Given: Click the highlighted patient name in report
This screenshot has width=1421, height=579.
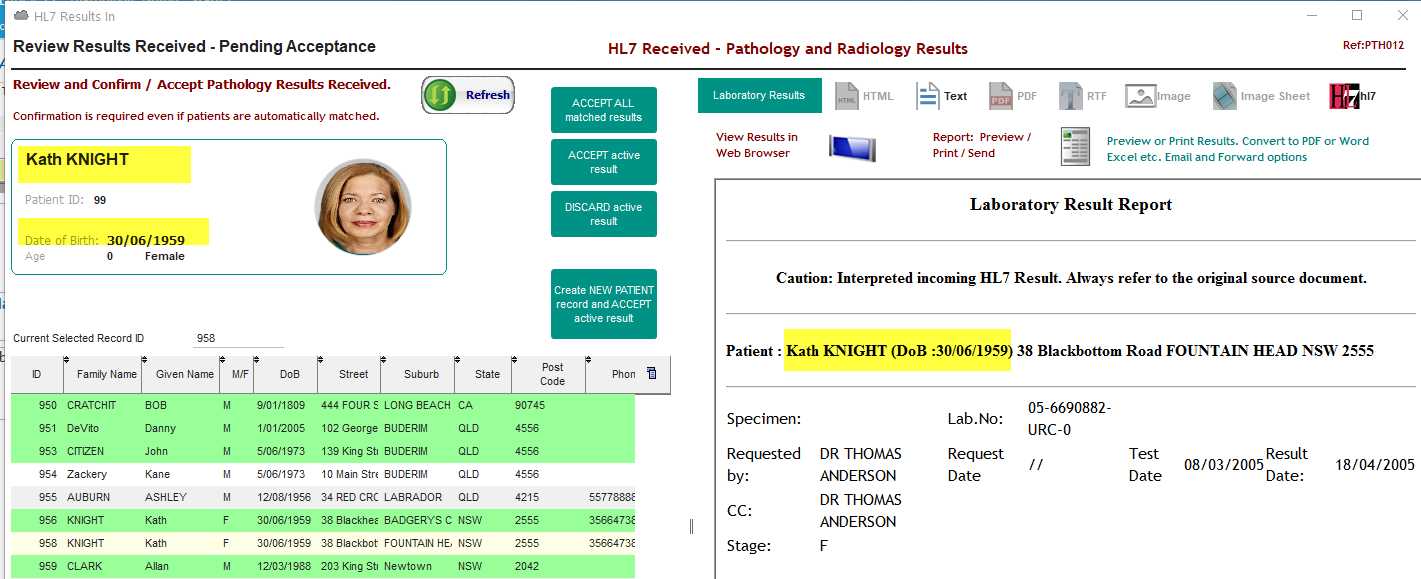Looking at the screenshot, I should pyautogui.click(x=897, y=351).
